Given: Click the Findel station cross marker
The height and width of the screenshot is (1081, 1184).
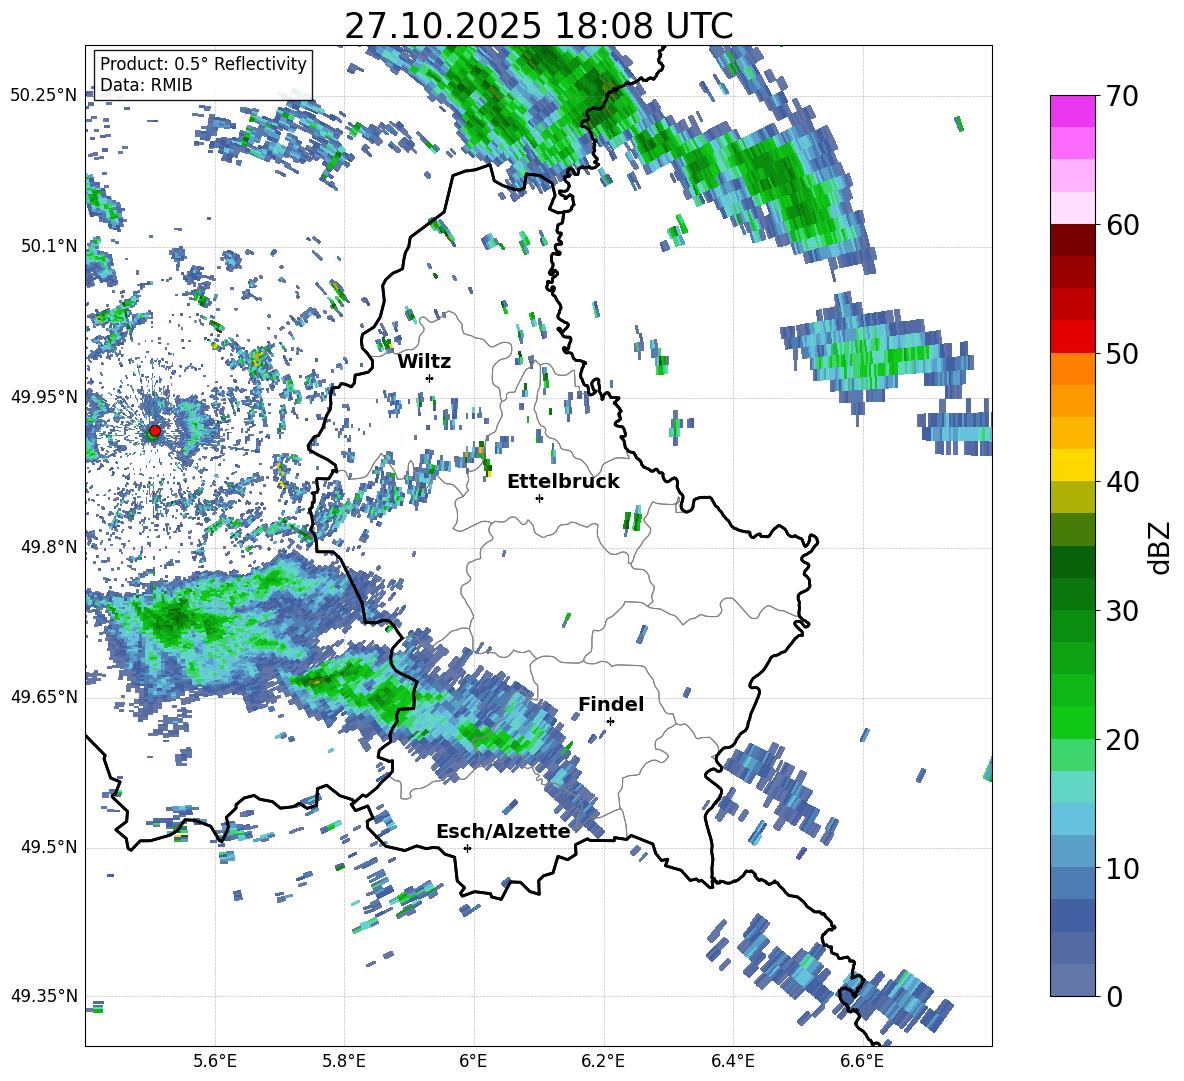Looking at the screenshot, I should [610, 722].
